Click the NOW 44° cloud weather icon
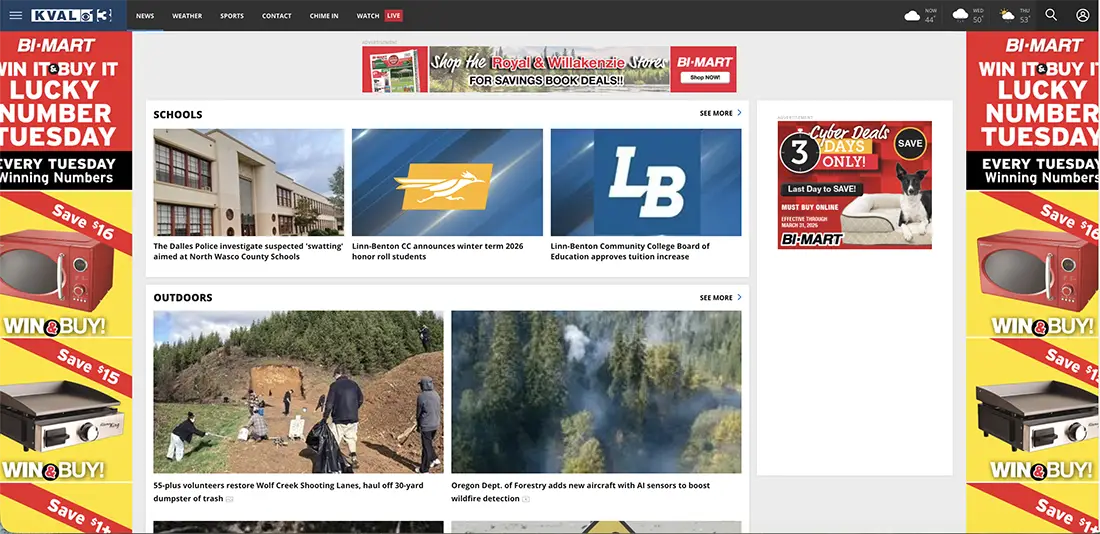 (912, 15)
